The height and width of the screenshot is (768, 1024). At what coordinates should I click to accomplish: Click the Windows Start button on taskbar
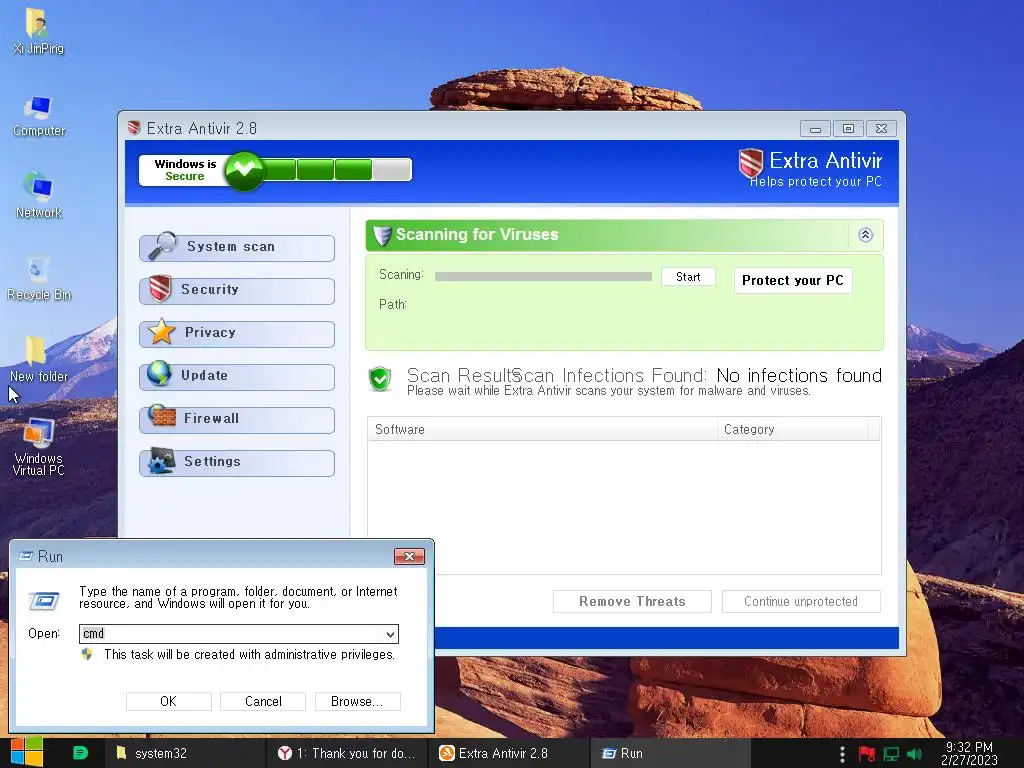26,753
